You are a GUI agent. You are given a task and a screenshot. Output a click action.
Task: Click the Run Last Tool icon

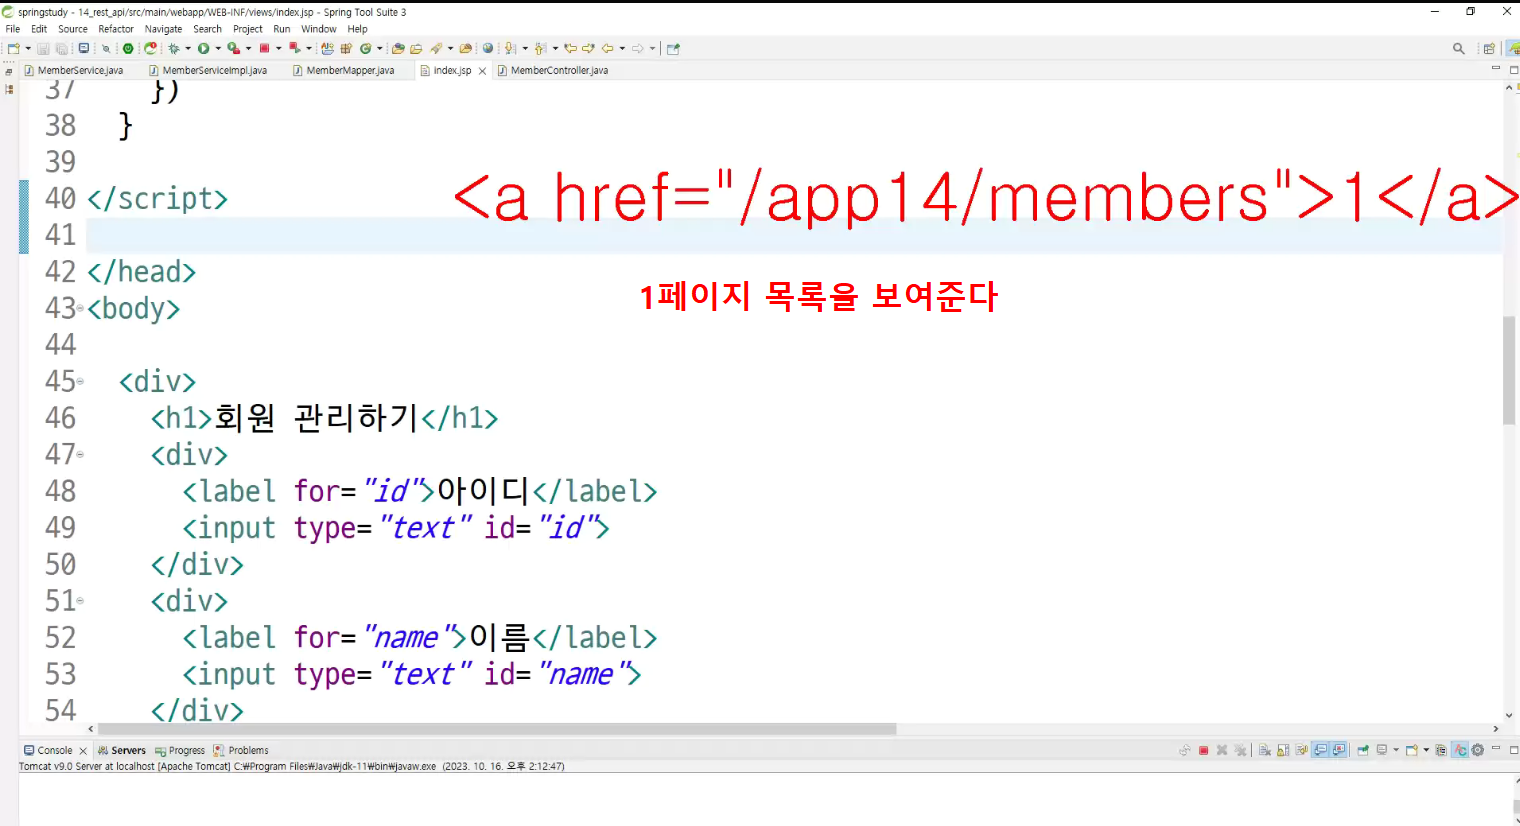tap(233, 48)
